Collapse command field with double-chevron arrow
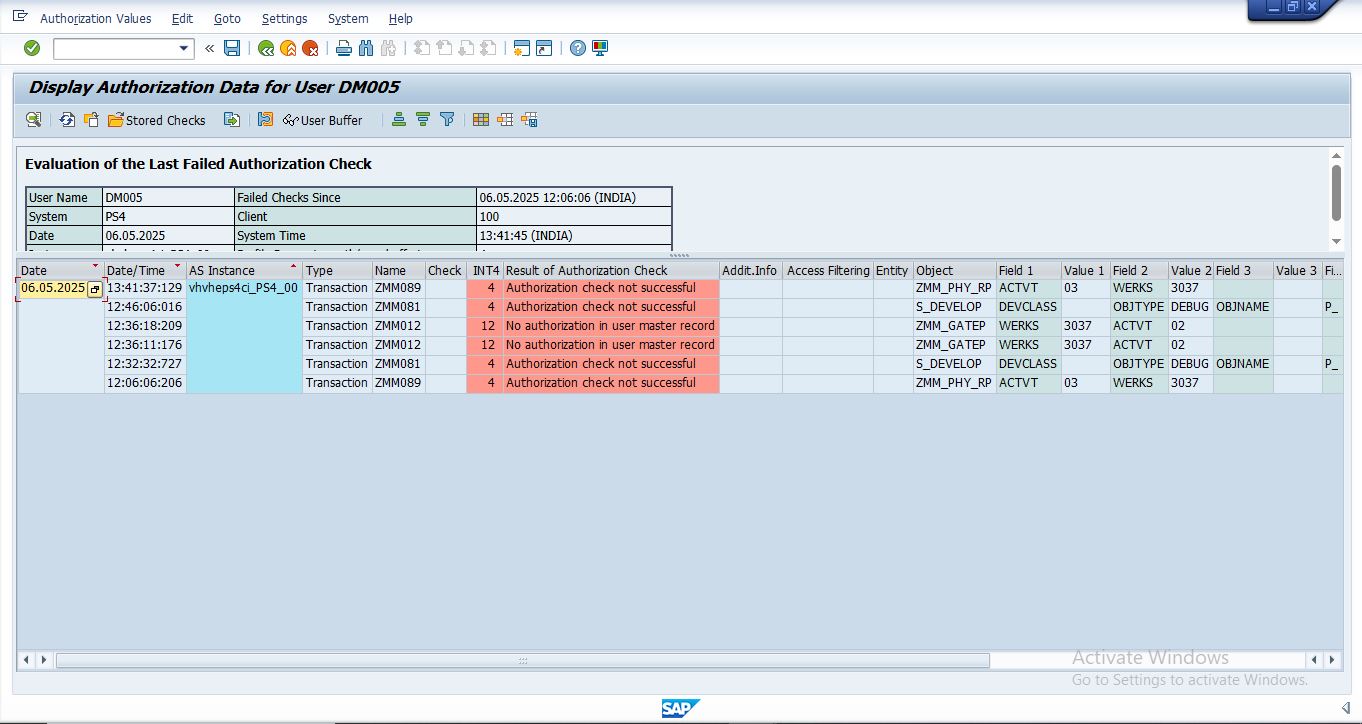The height and width of the screenshot is (724, 1362). pos(209,48)
